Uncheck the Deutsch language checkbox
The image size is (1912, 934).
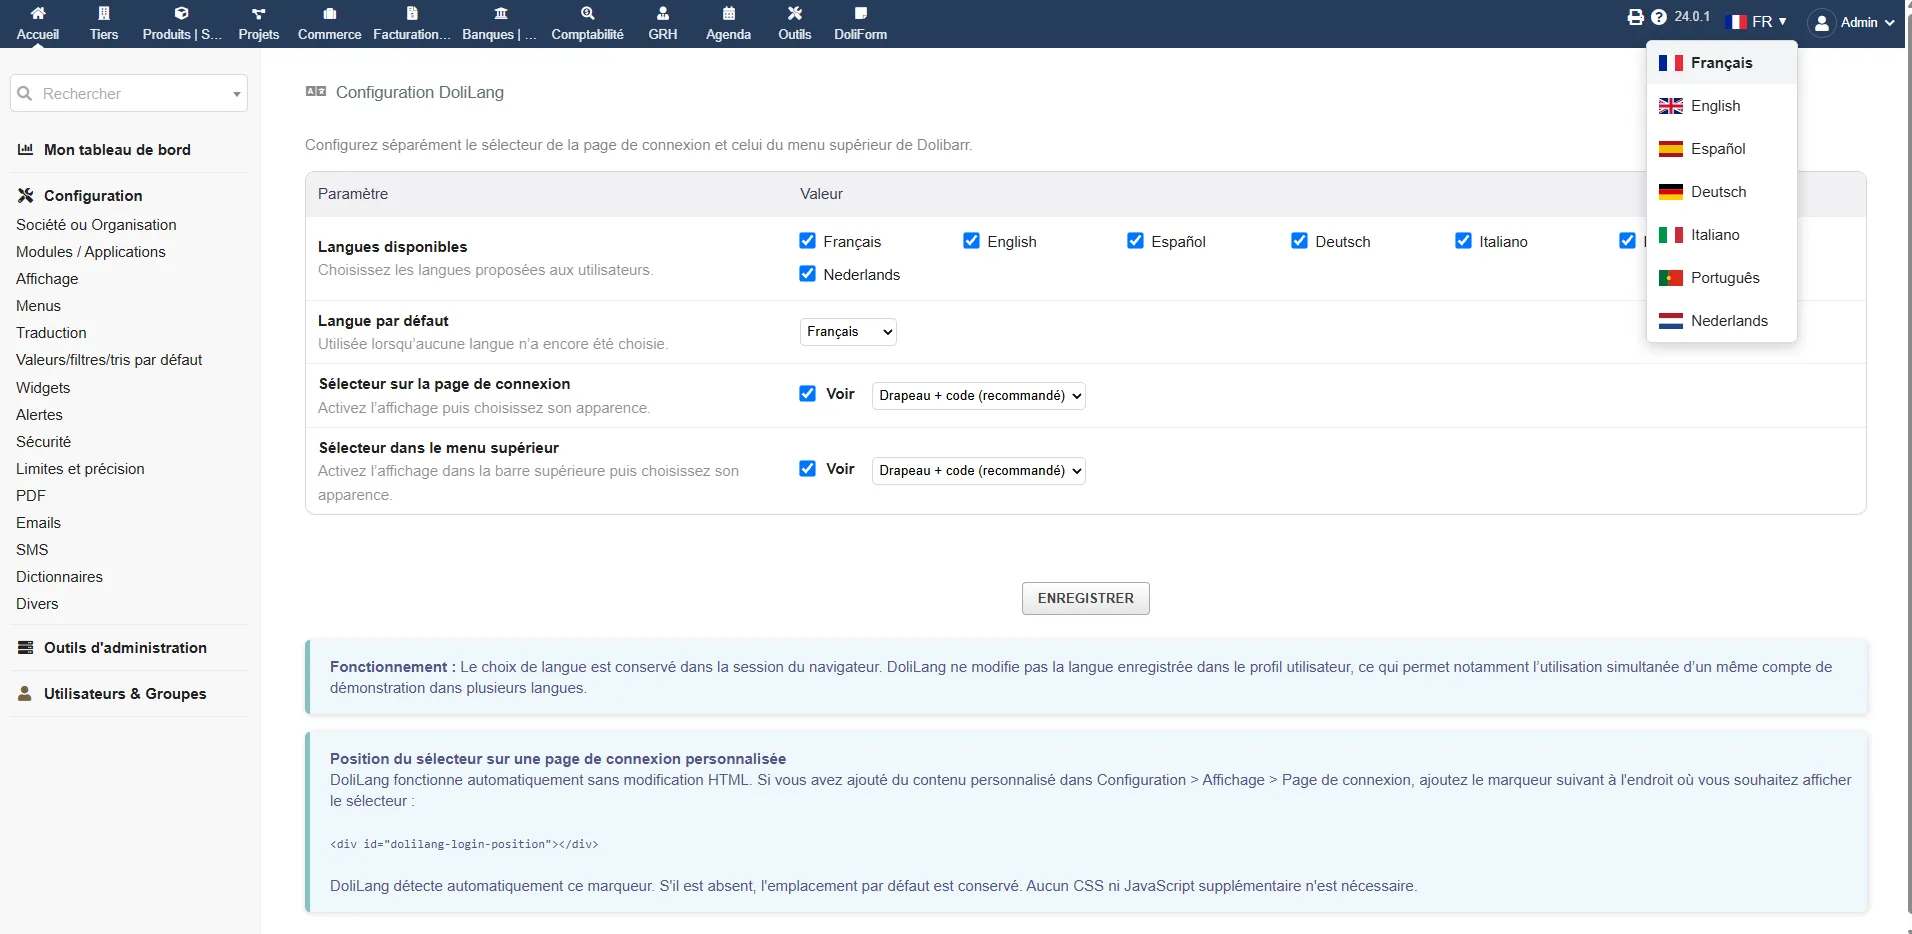[x=1299, y=240]
